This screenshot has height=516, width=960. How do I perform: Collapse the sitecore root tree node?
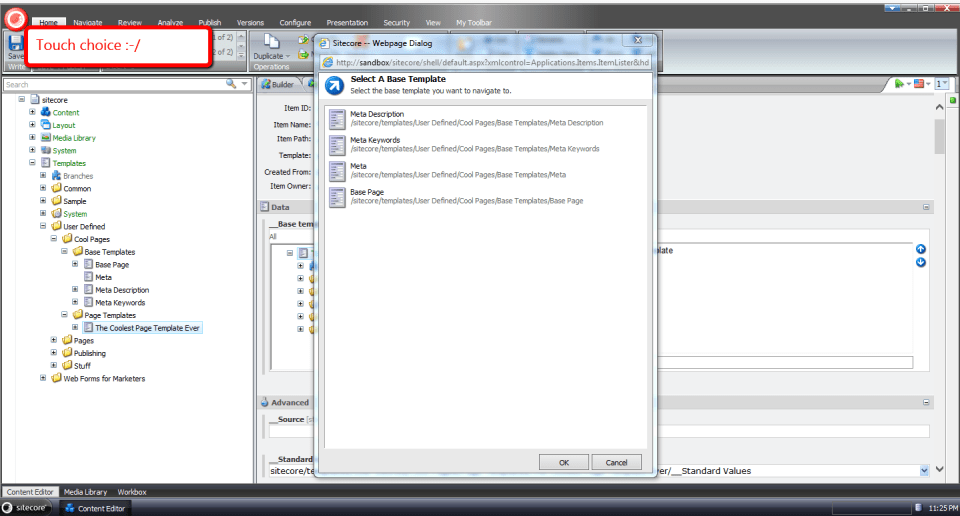21,99
